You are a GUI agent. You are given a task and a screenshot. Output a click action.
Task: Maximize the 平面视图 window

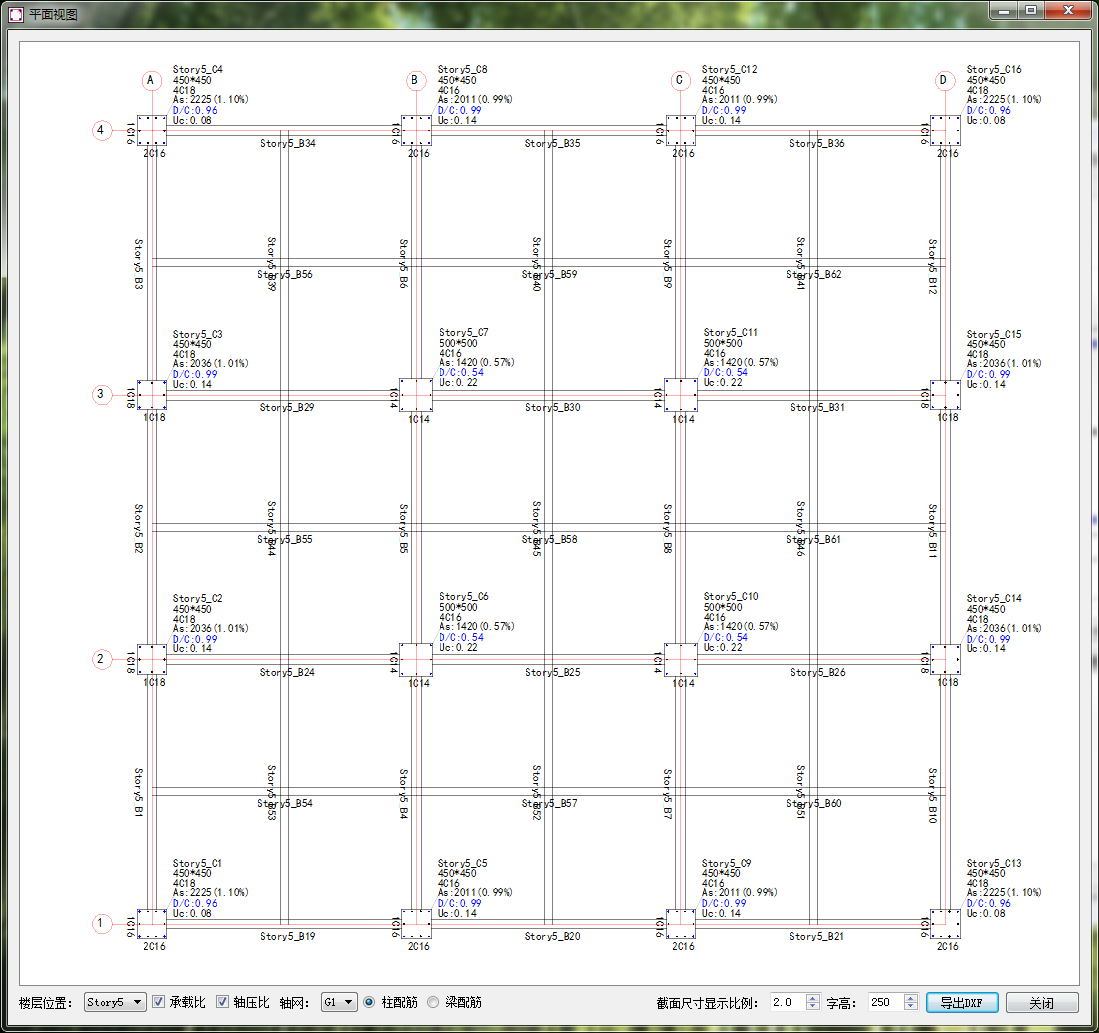1030,10
